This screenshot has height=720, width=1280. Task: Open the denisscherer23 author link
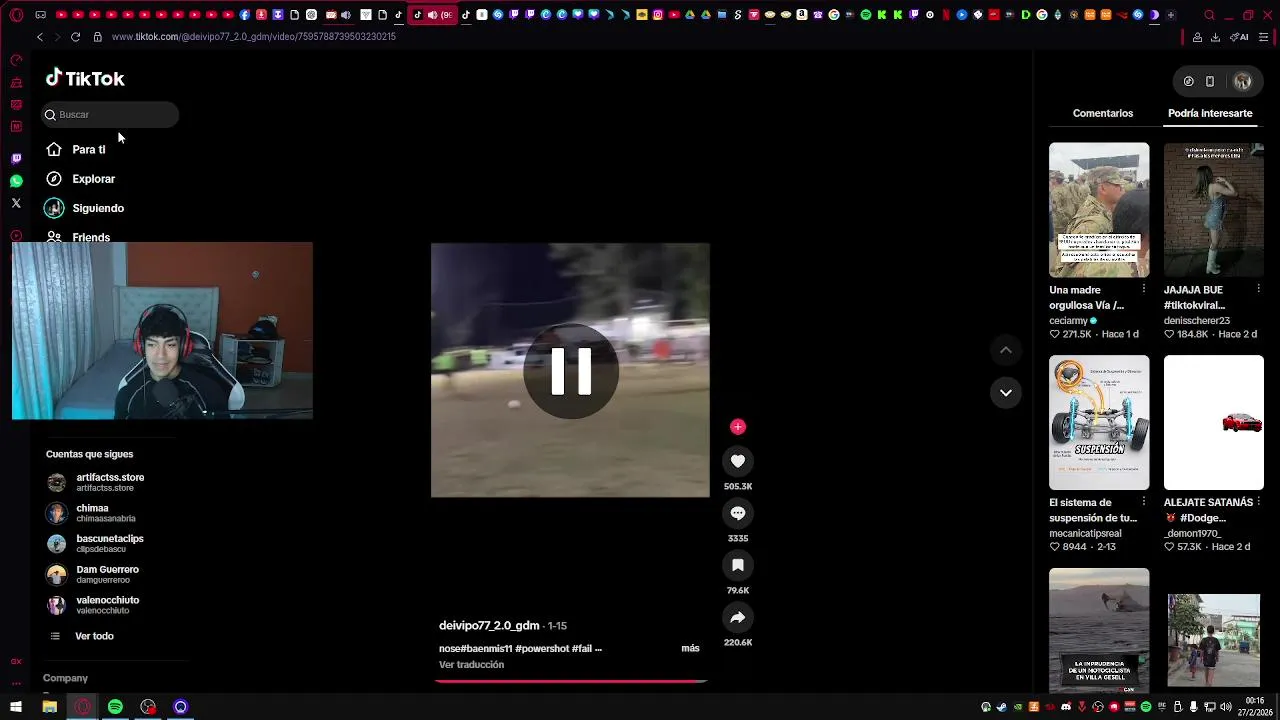point(1197,321)
